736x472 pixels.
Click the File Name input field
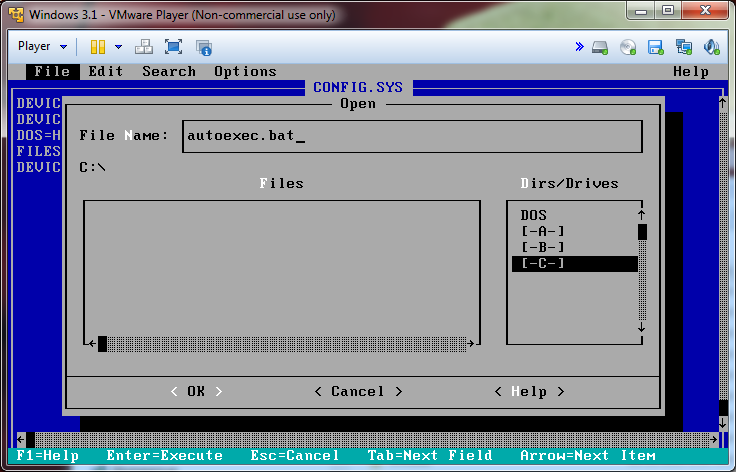(411, 136)
